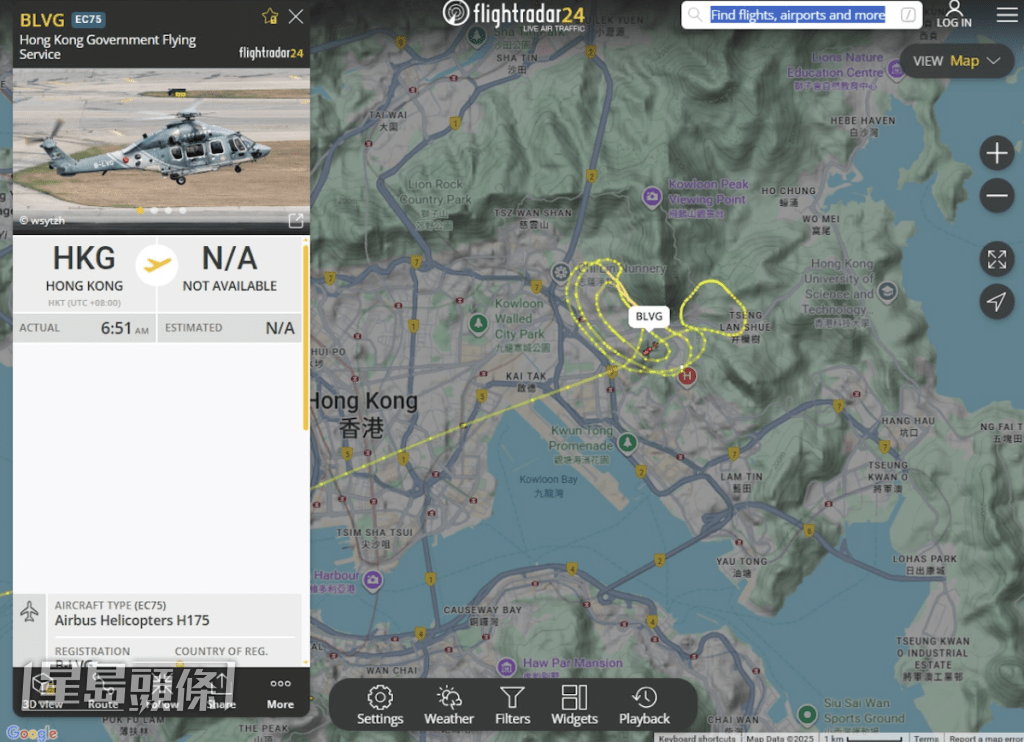Zoom out the map with minus button
Image resolution: width=1024 pixels, height=742 pixels.
point(997,196)
